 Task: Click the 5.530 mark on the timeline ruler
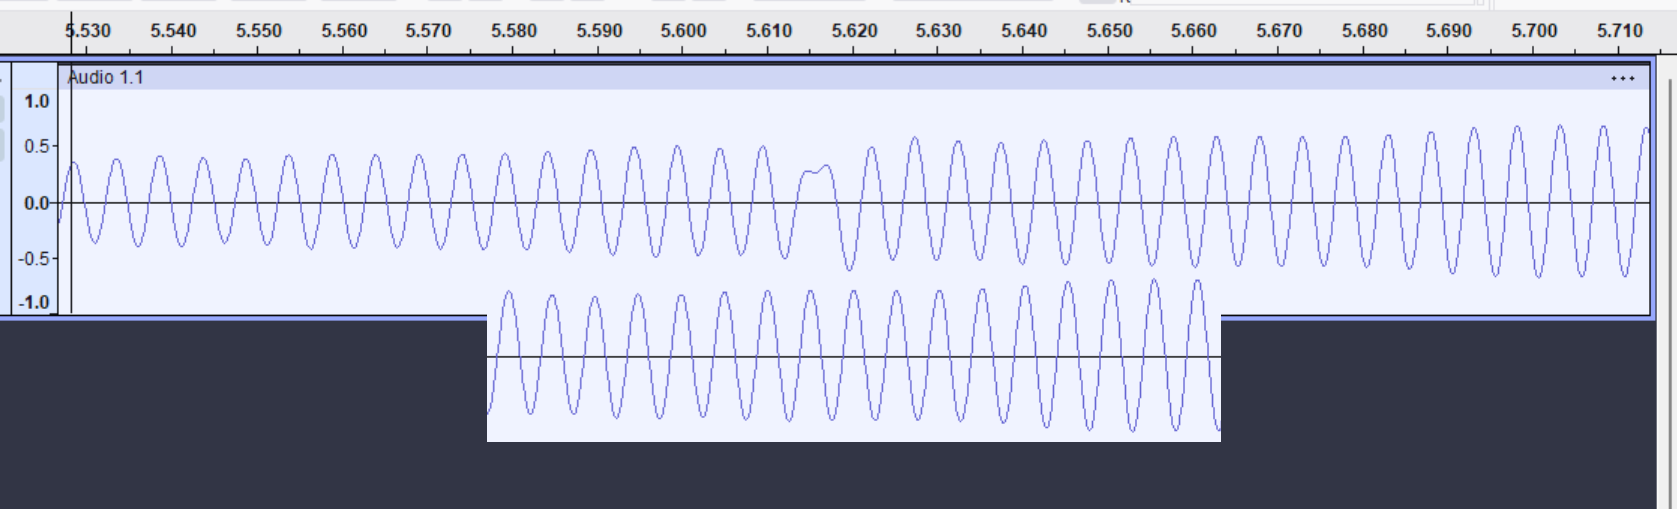(x=88, y=31)
